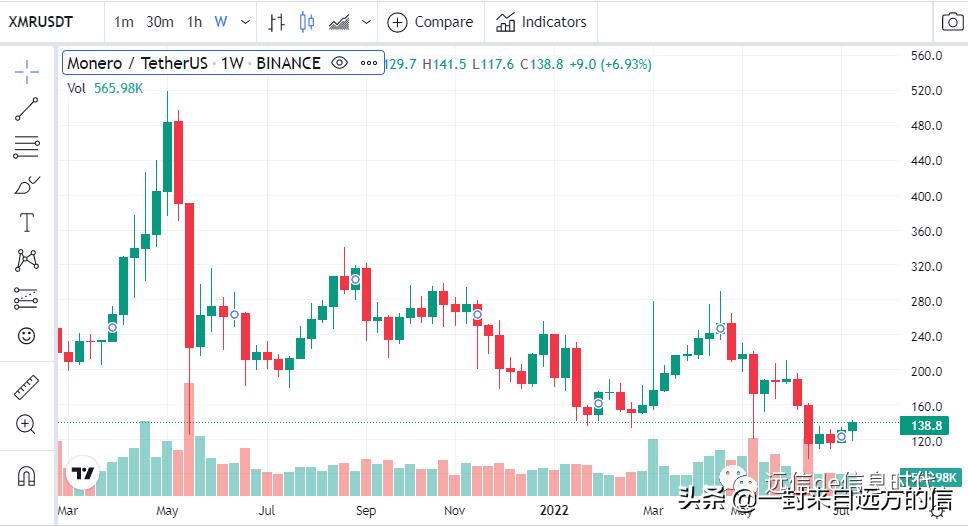Select the text annotation tool
This screenshot has height=526, width=968.
click(27, 222)
